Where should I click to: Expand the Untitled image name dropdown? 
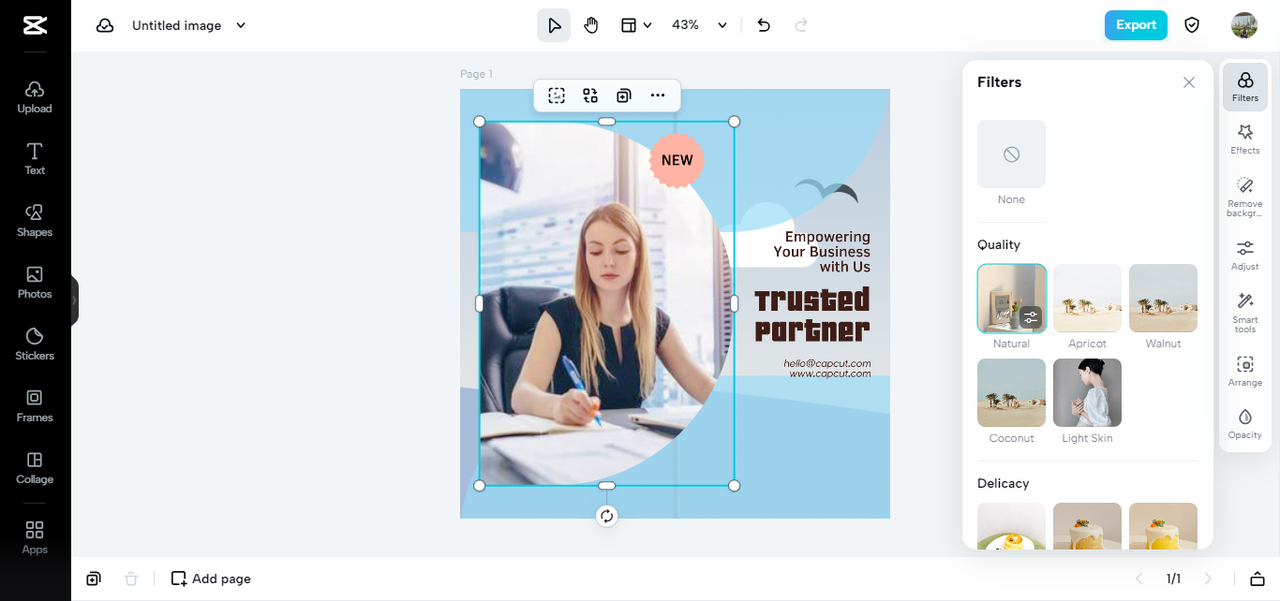(241, 26)
